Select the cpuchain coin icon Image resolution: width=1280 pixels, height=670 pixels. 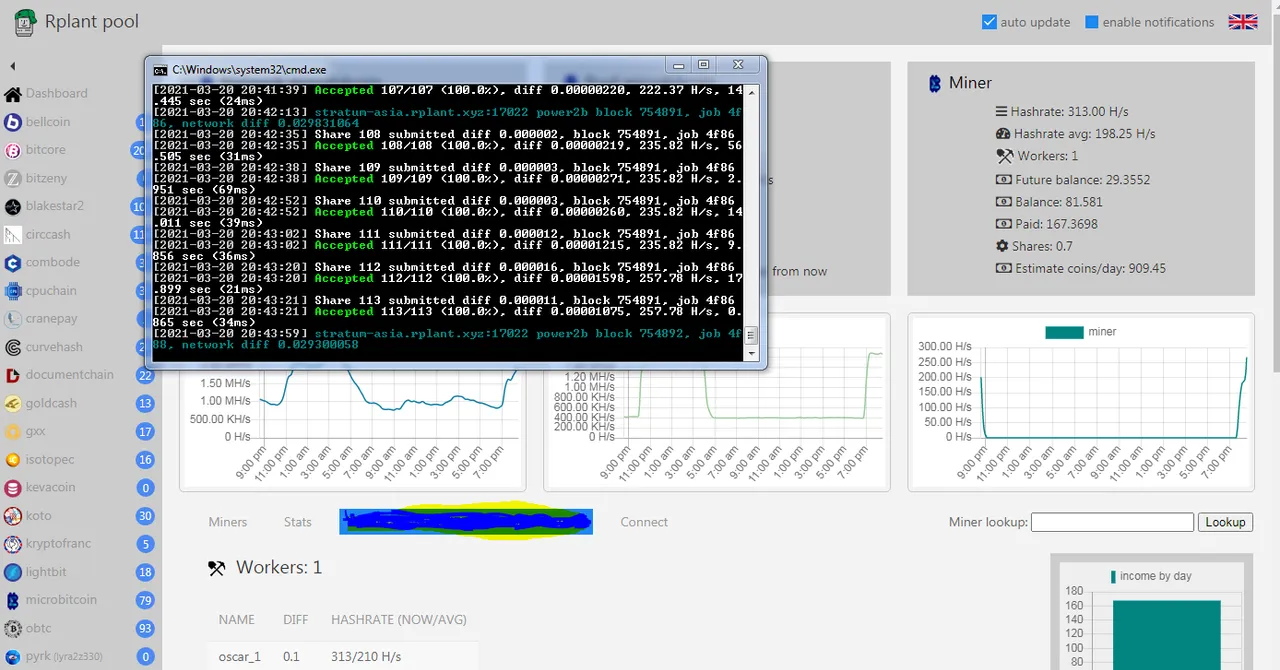tap(13, 291)
